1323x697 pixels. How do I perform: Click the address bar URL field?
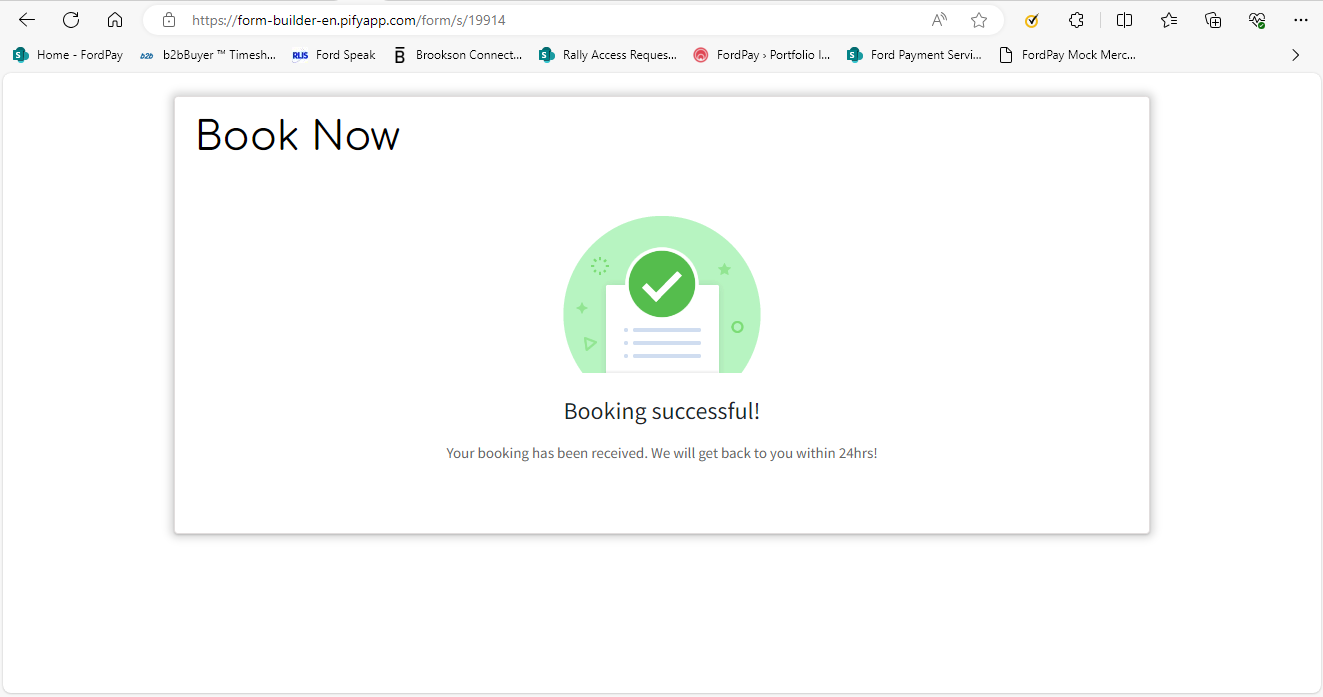(550, 20)
